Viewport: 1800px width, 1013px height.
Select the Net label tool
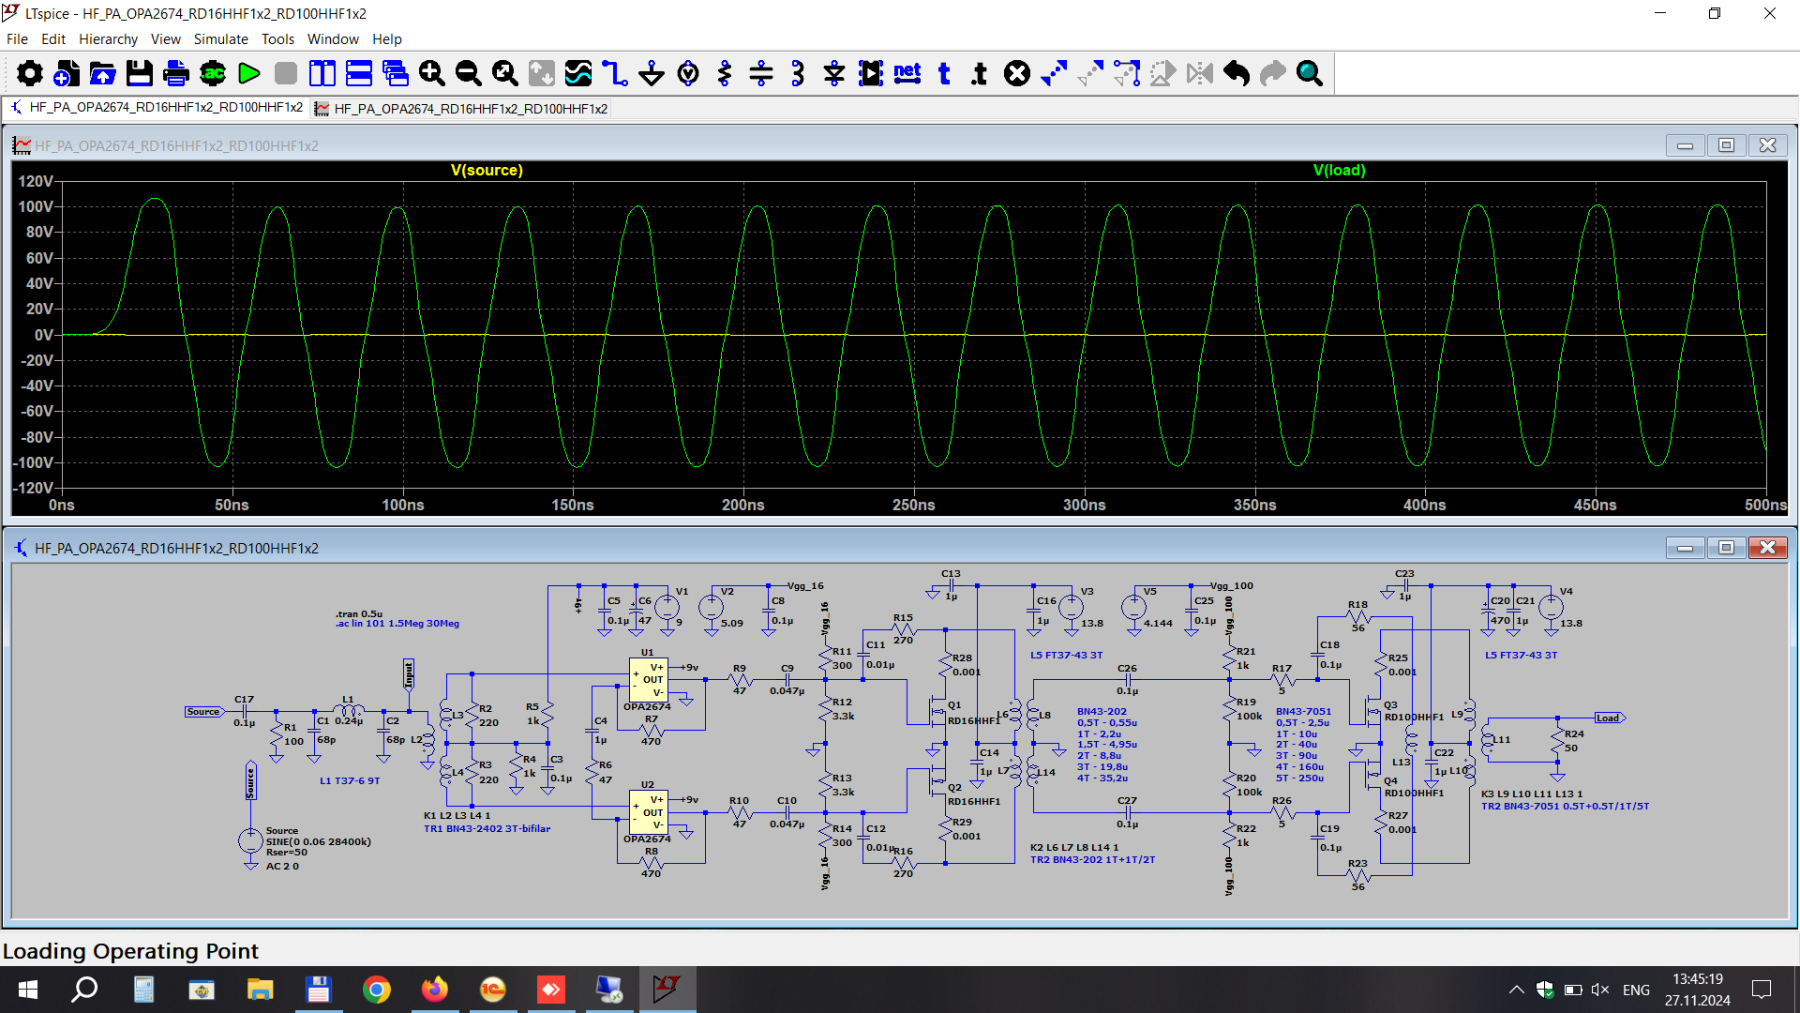coord(907,73)
